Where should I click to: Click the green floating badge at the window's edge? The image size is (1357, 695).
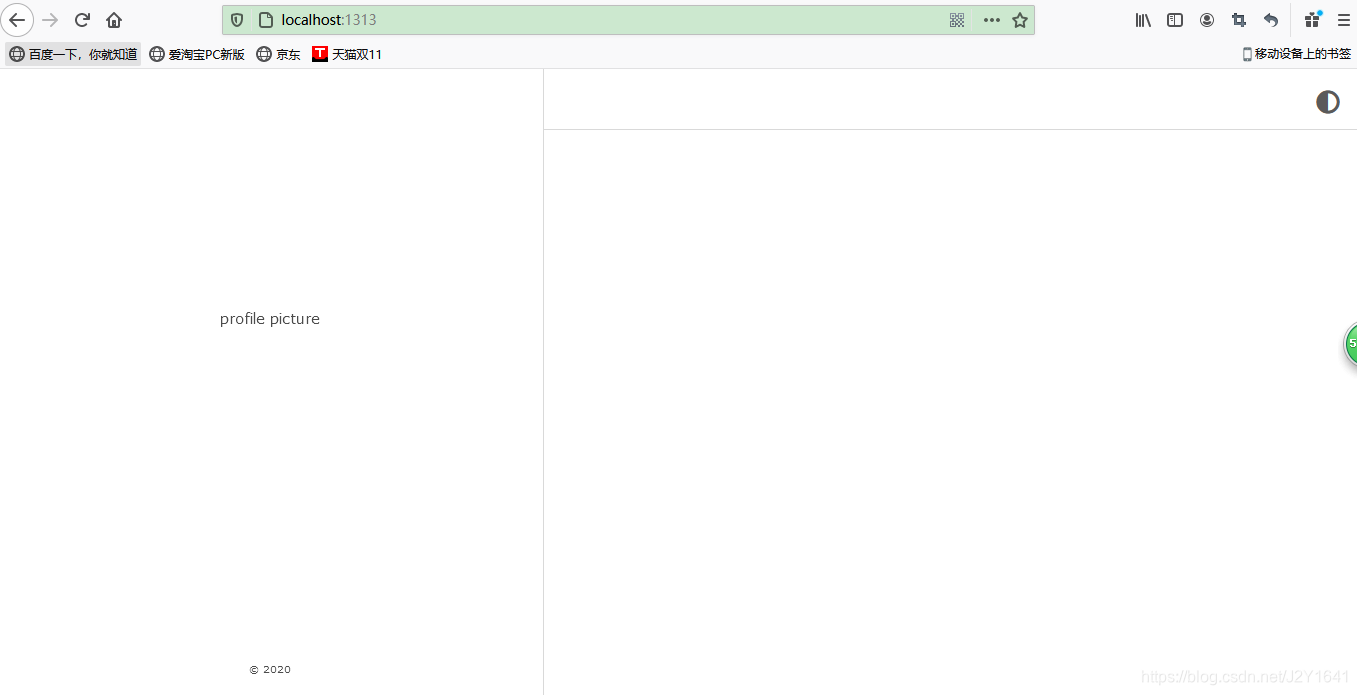[1350, 344]
